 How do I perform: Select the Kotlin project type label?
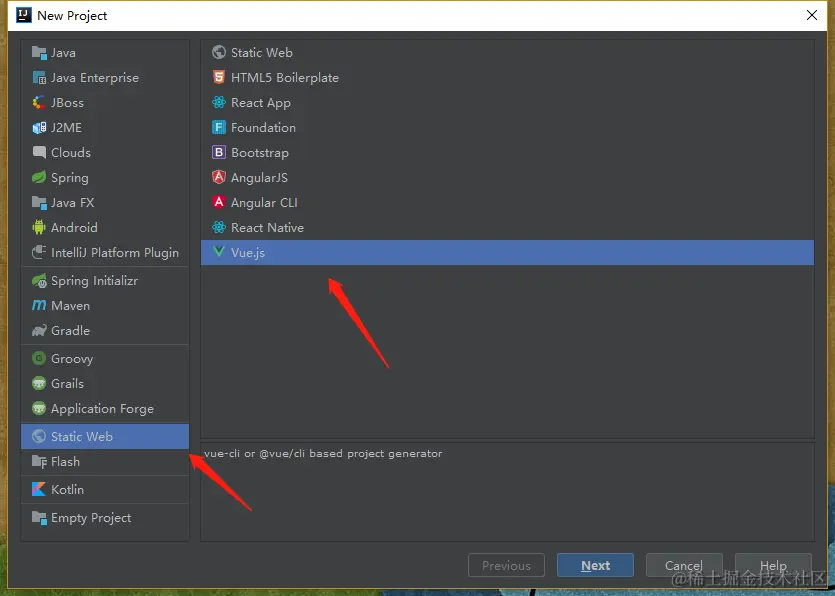(67, 489)
